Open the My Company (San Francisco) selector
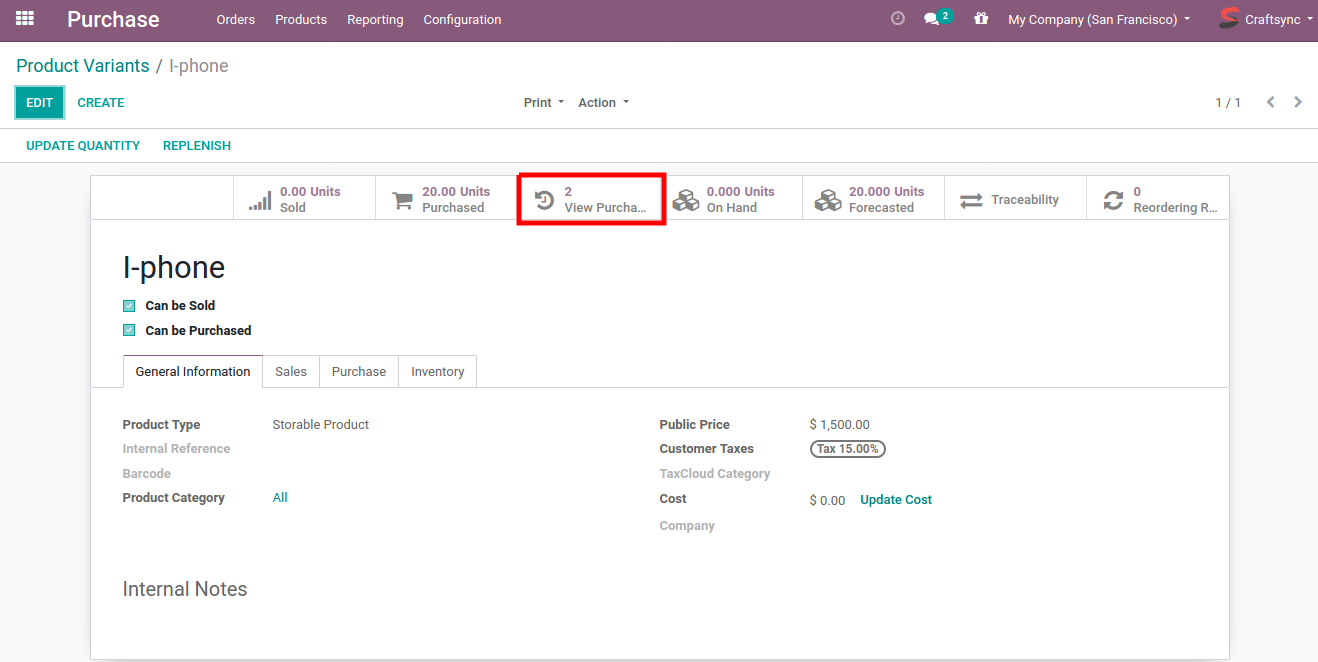Screen dimensions: 1318x662 1098,19
